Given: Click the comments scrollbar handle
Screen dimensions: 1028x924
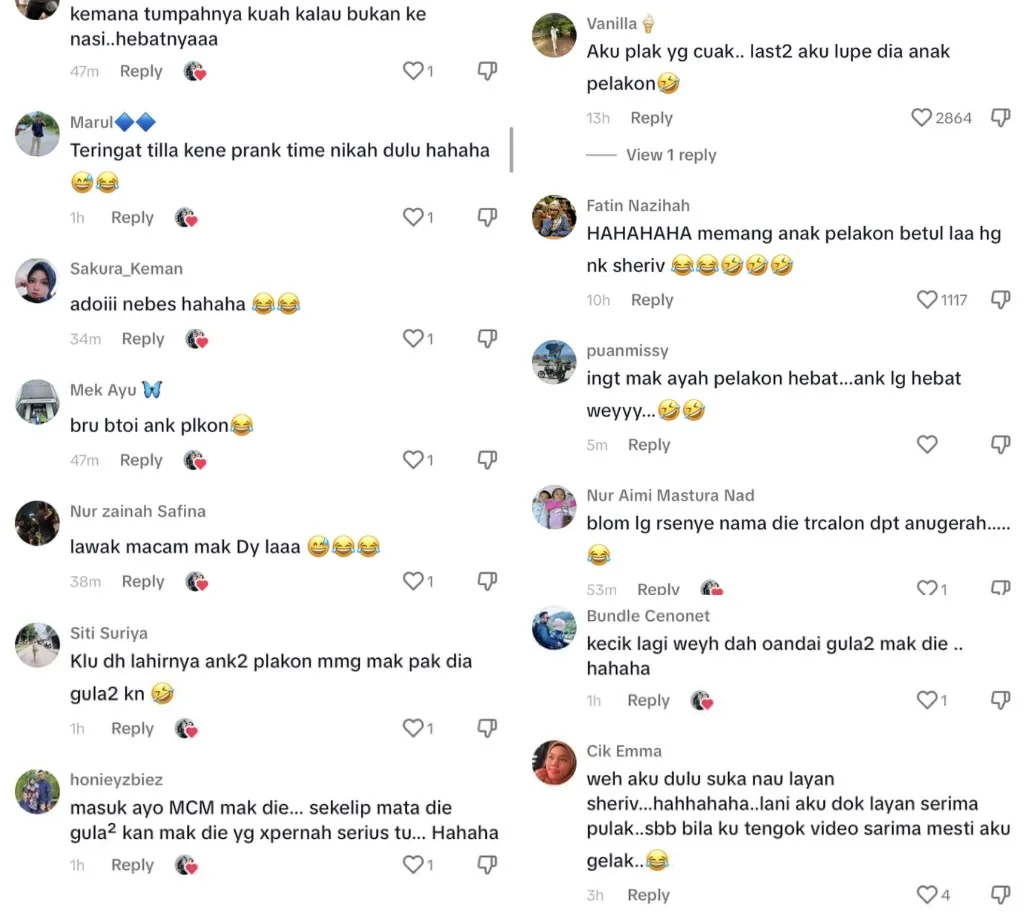Looking at the screenshot, I should tap(512, 149).
